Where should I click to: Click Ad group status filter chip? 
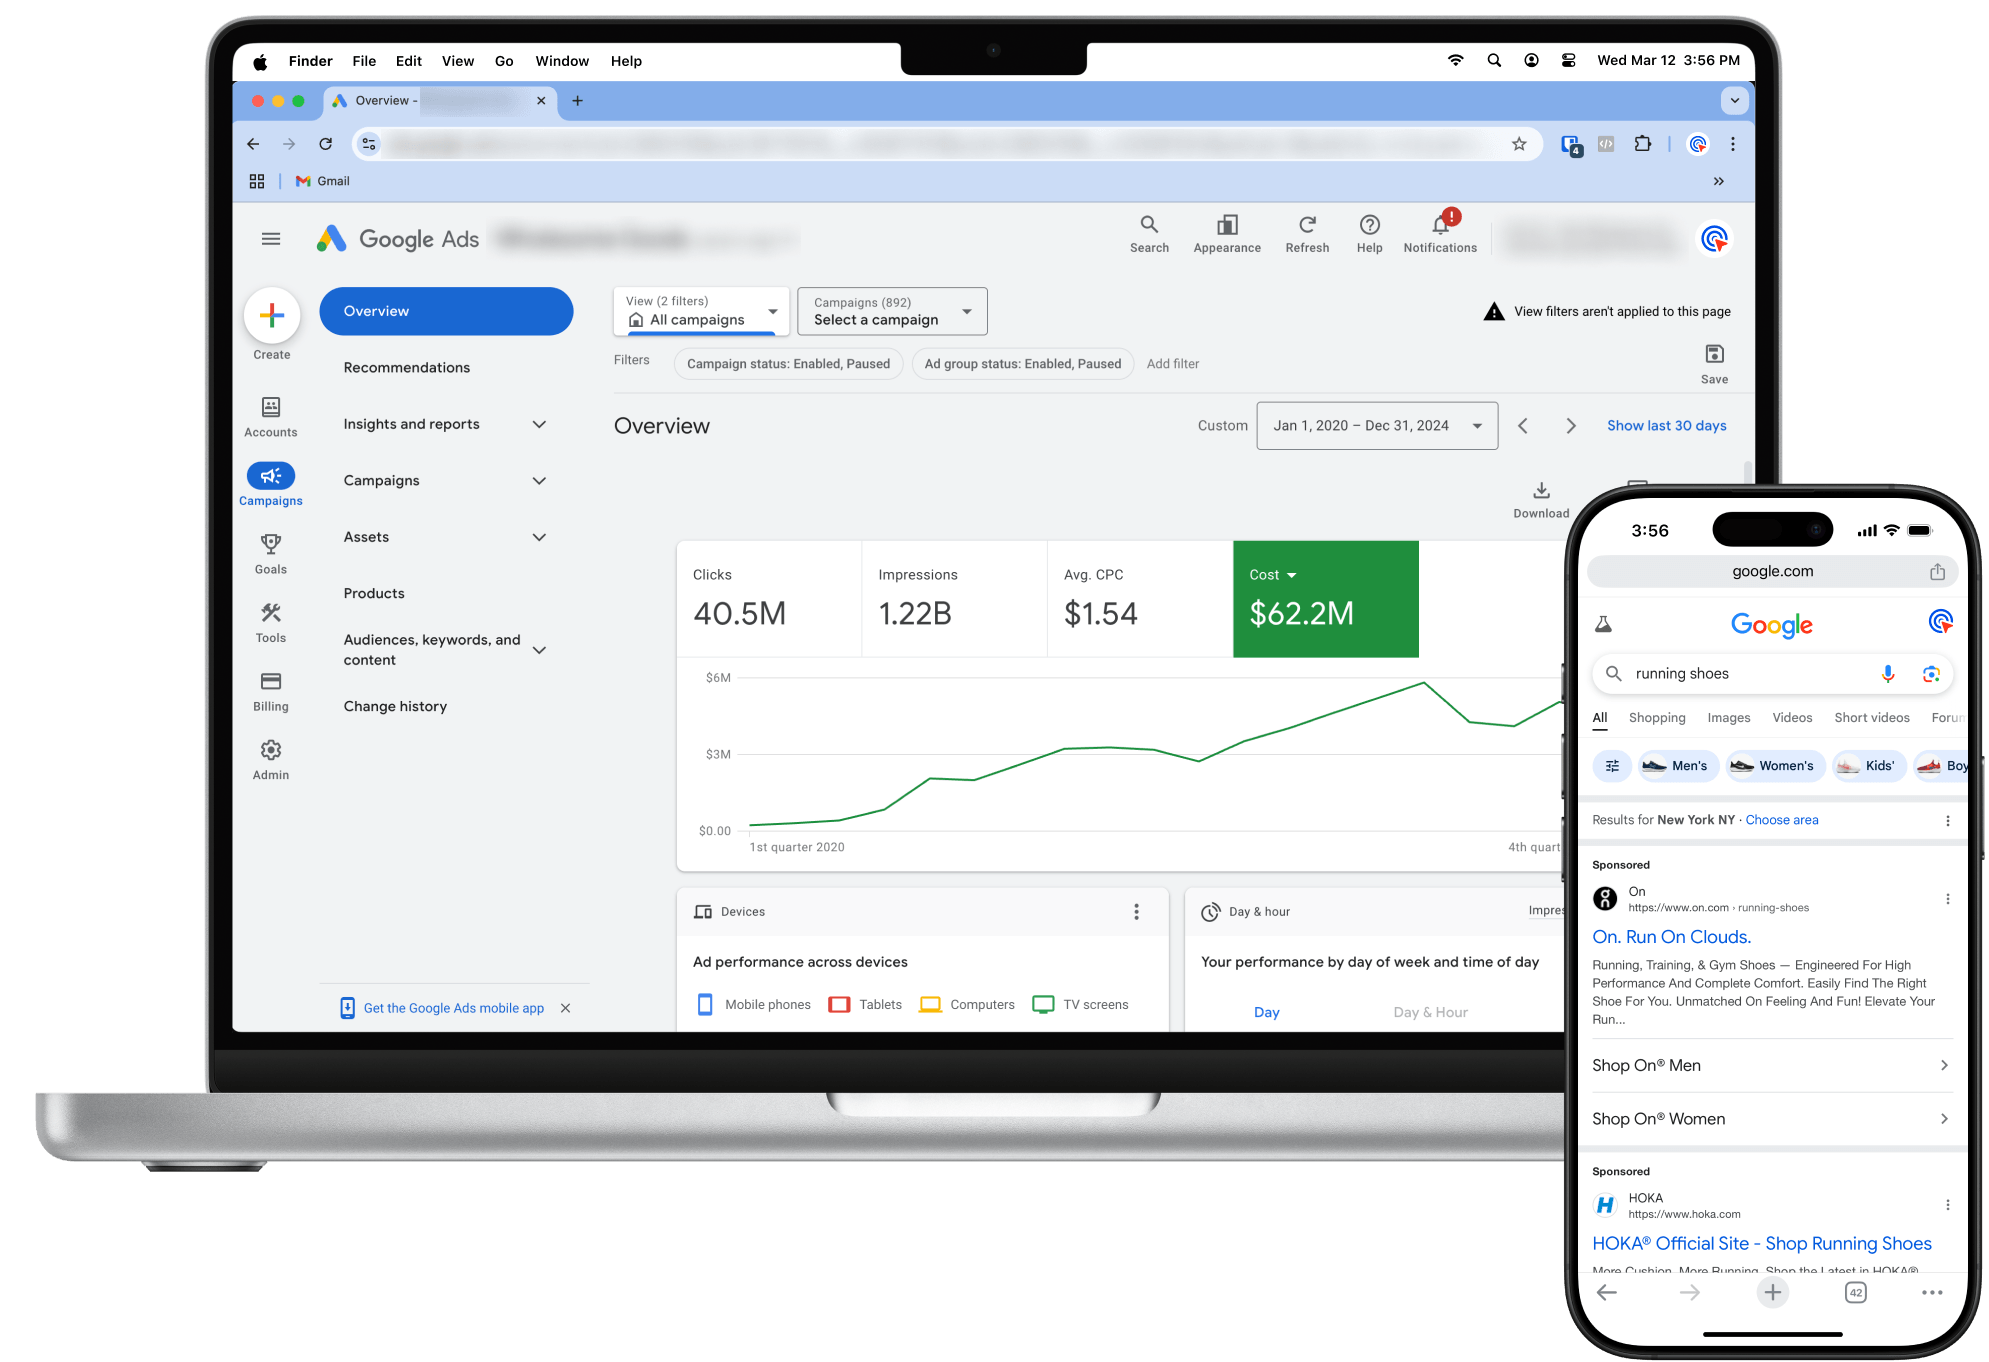point(1022,364)
